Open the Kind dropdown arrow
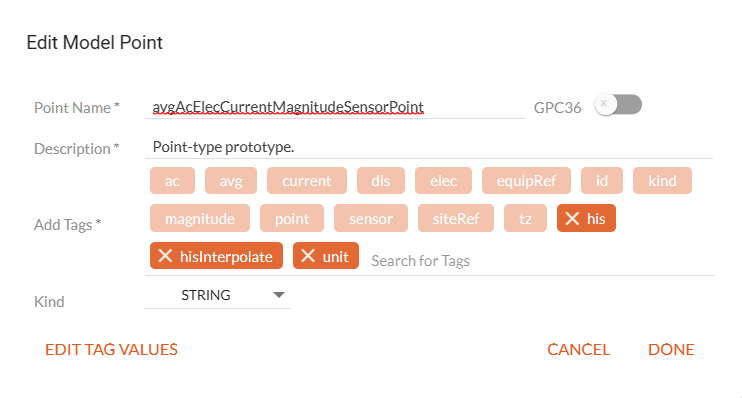The image size is (742, 398). click(x=279, y=295)
